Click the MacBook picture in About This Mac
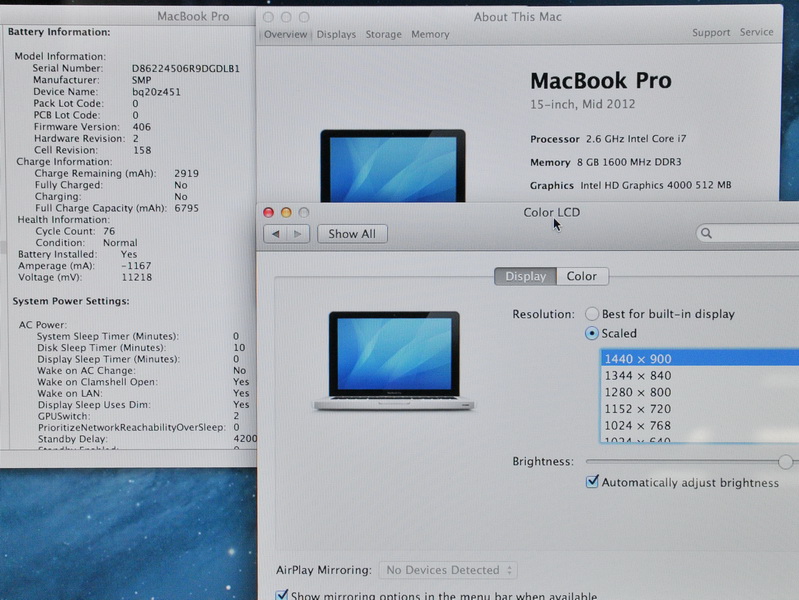The image size is (799, 600). [x=393, y=166]
